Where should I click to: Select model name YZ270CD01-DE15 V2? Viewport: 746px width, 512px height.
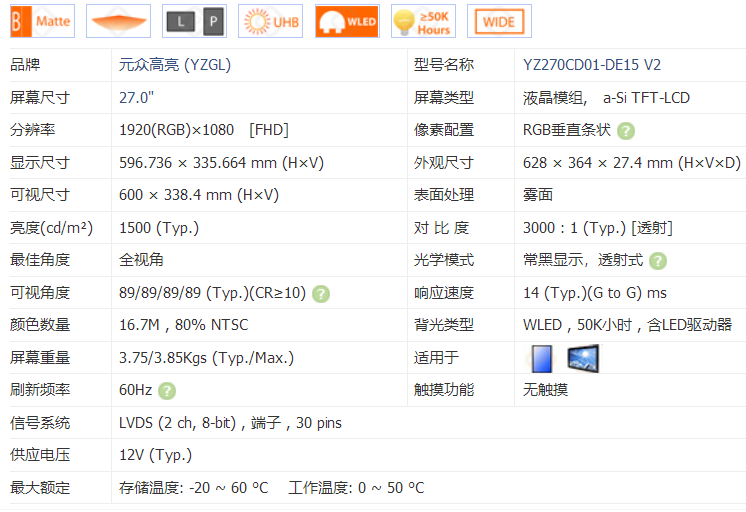click(592, 65)
